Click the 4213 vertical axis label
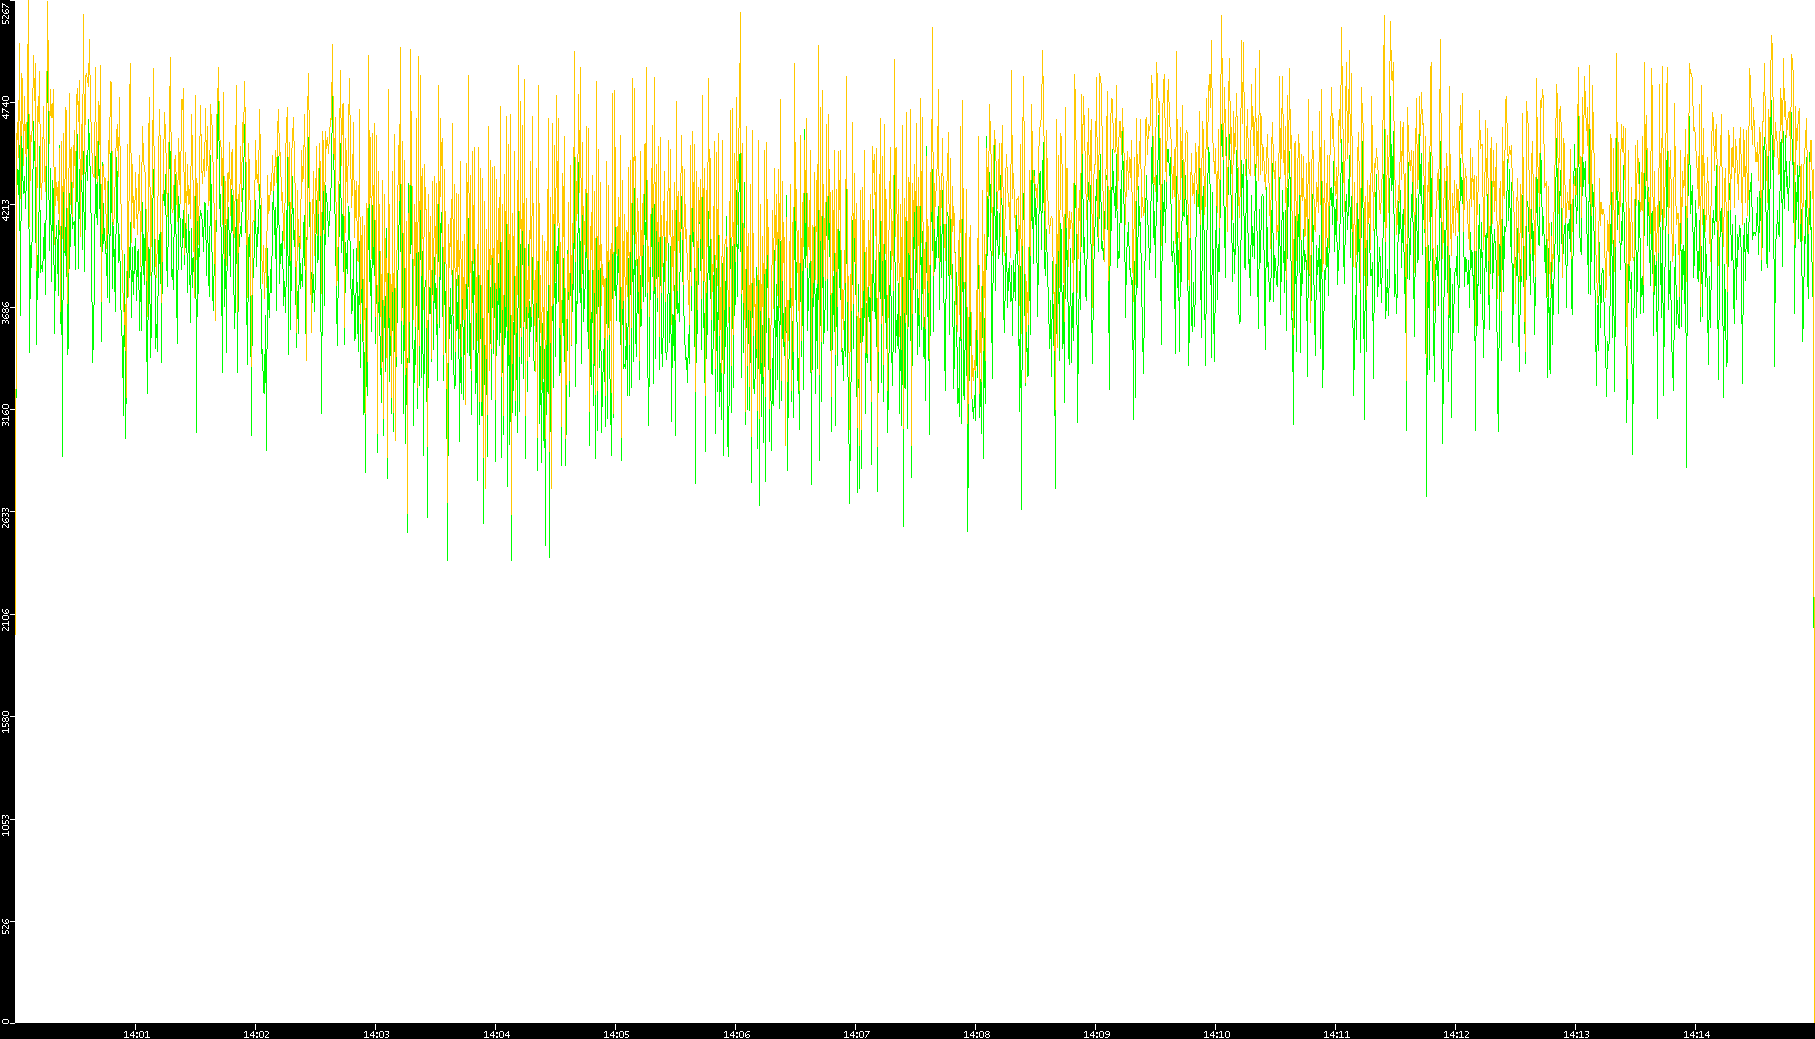1815x1039 pixels. [x=7, y=209]
